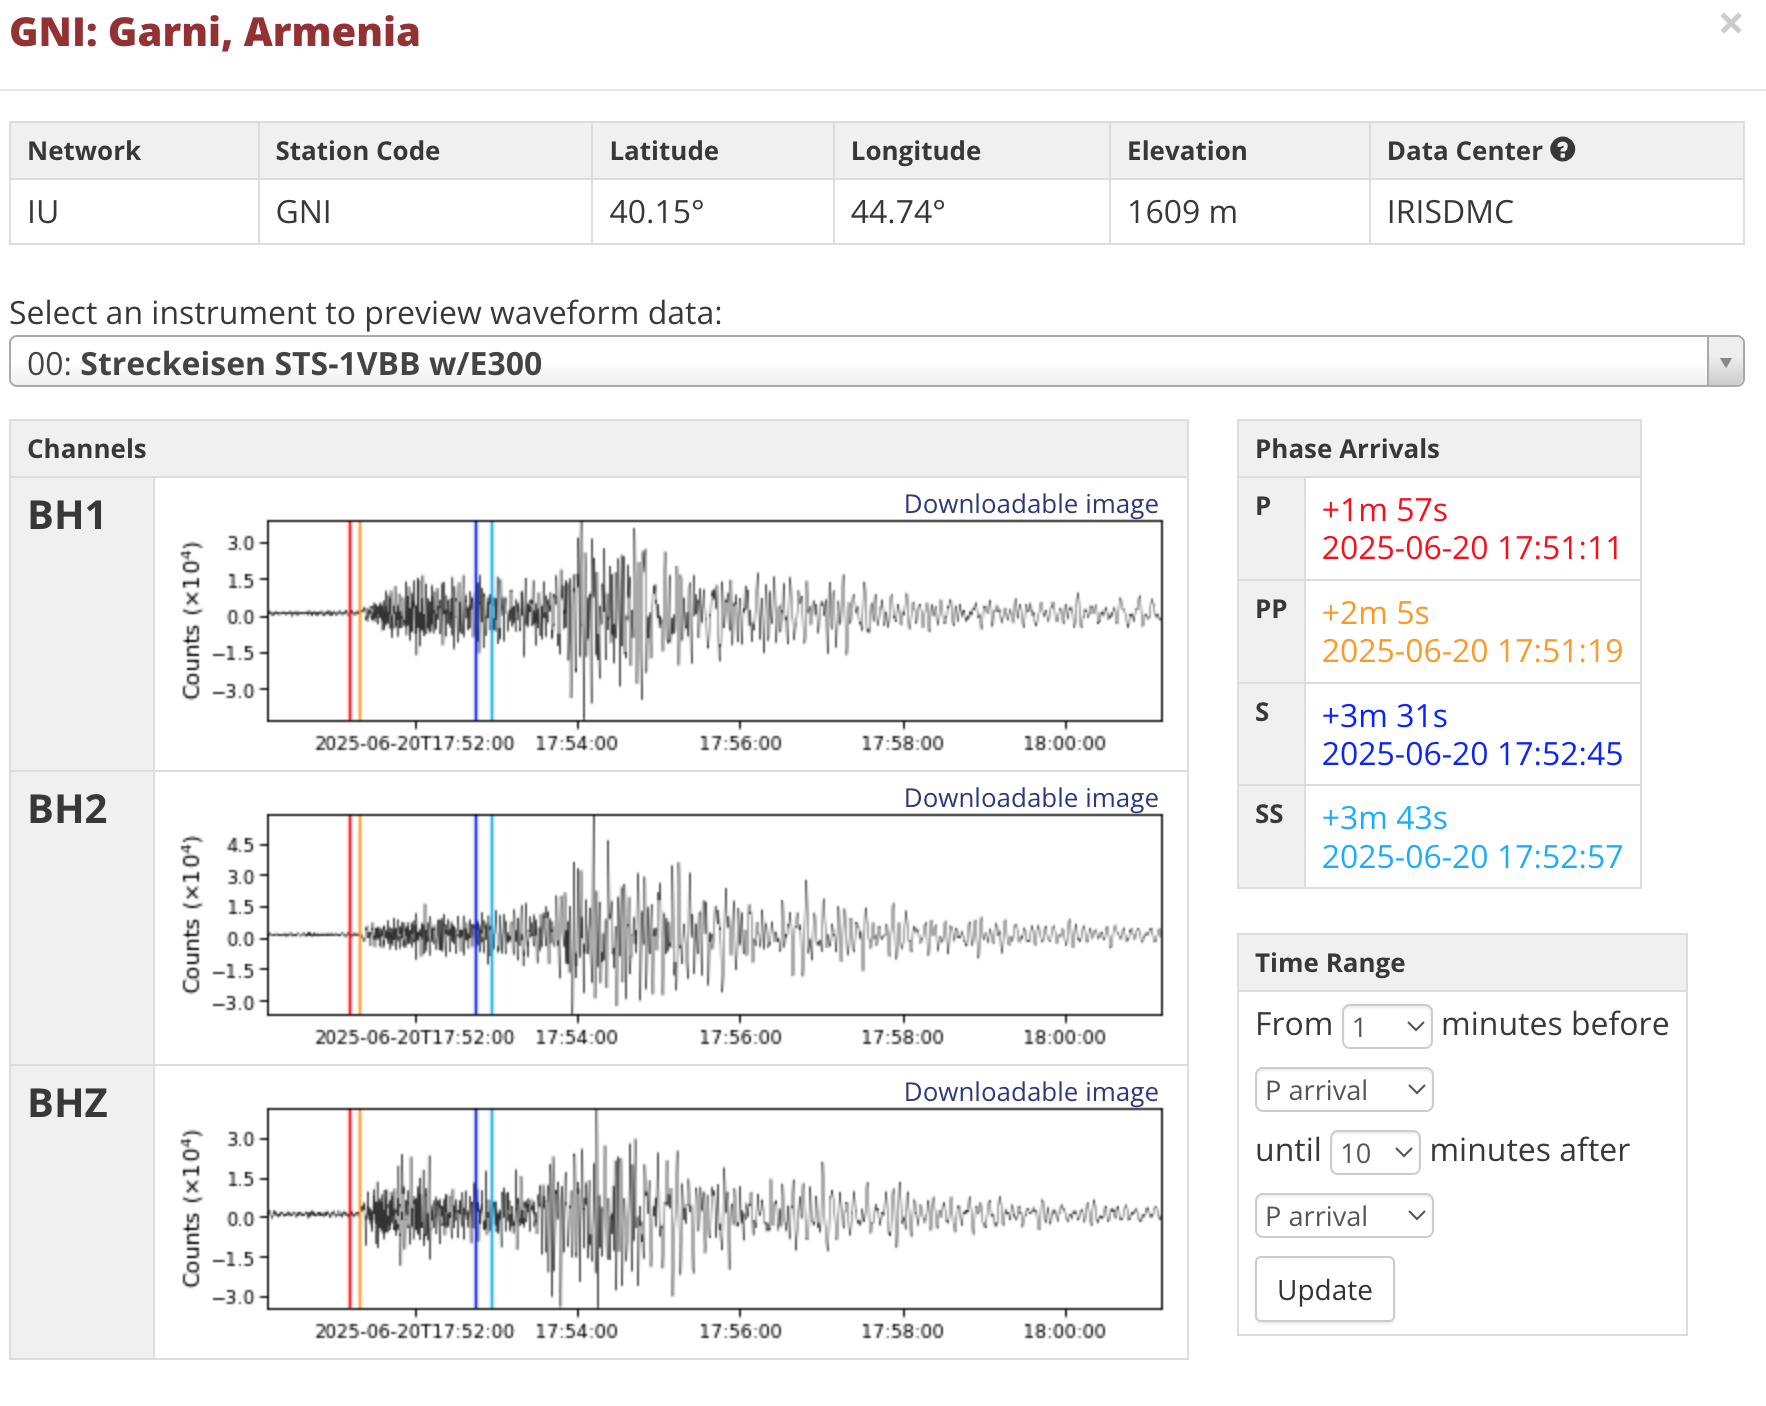This screenshot has width=1766, height=1406.
Task: Click the BH1 waveform plot
Action: [x=714, y=620]
